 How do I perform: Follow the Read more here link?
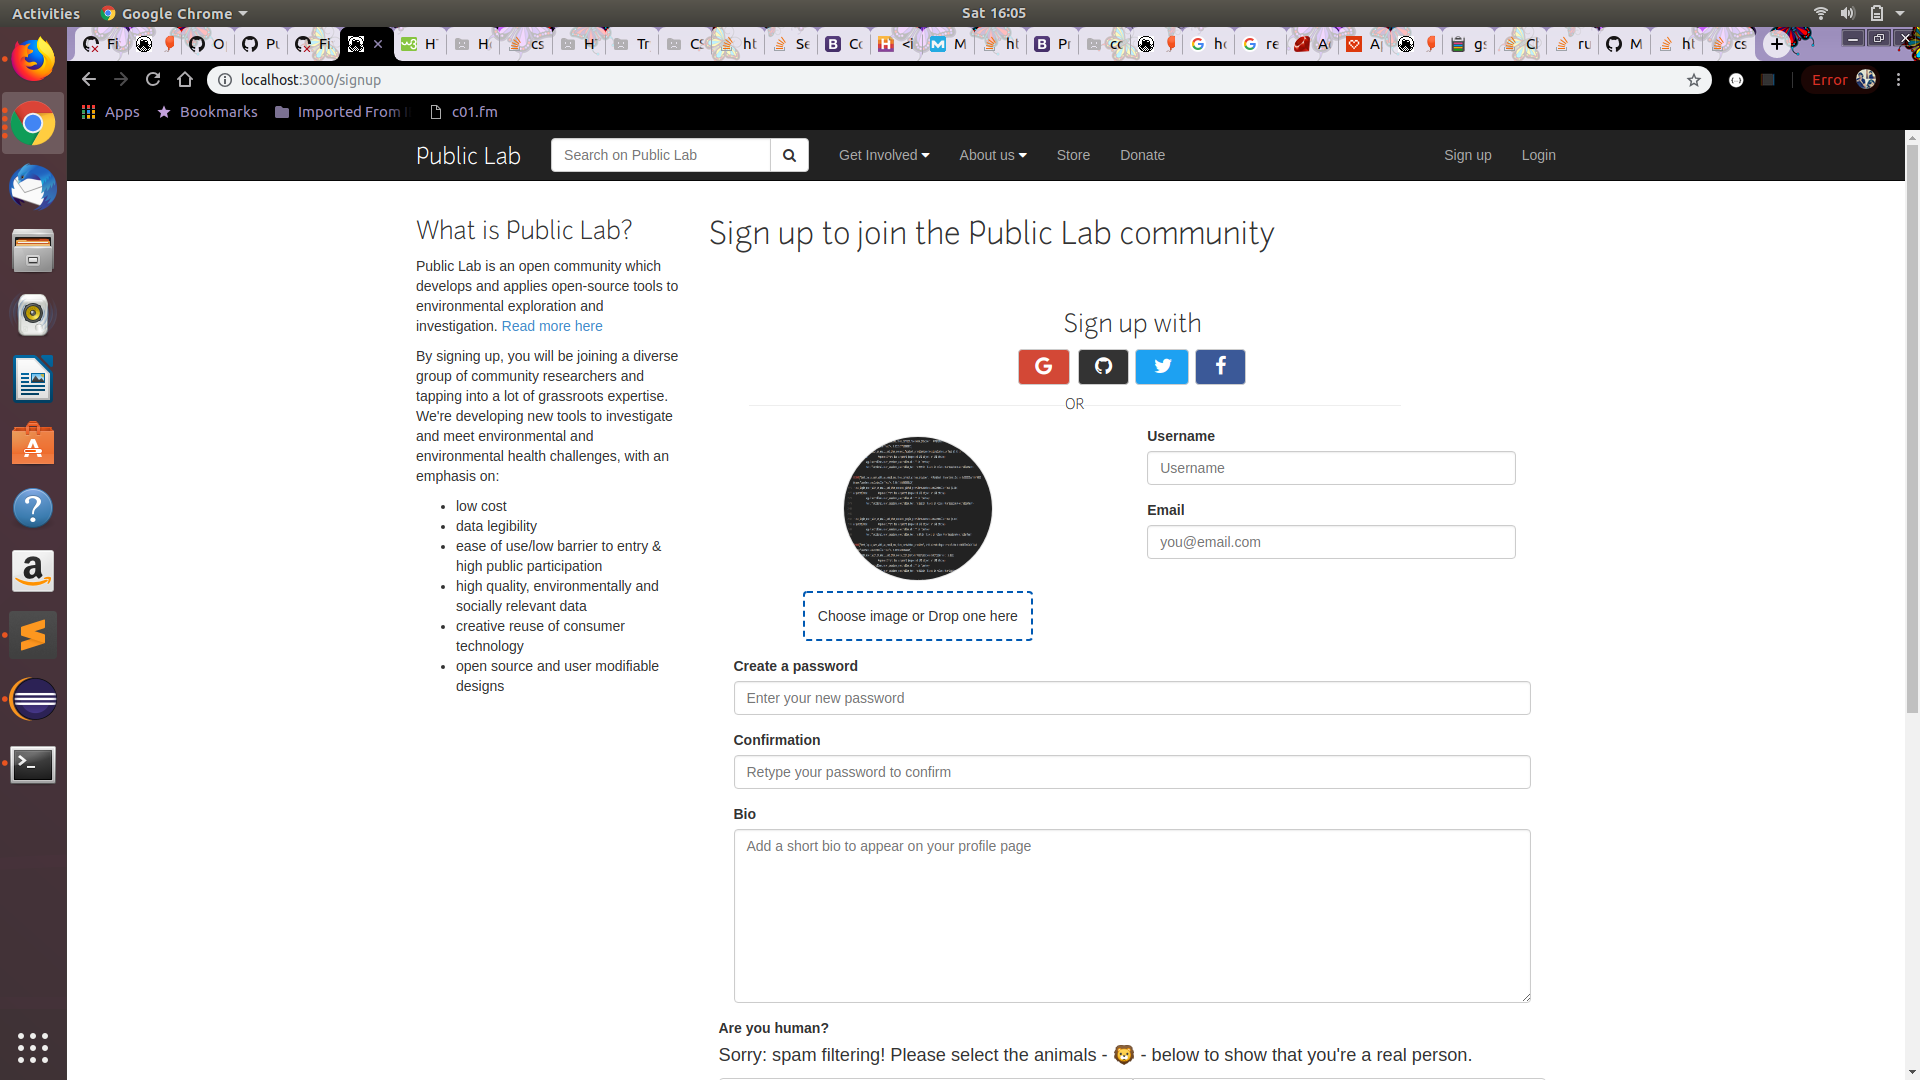pyautogui.click(x=552, y=326)
